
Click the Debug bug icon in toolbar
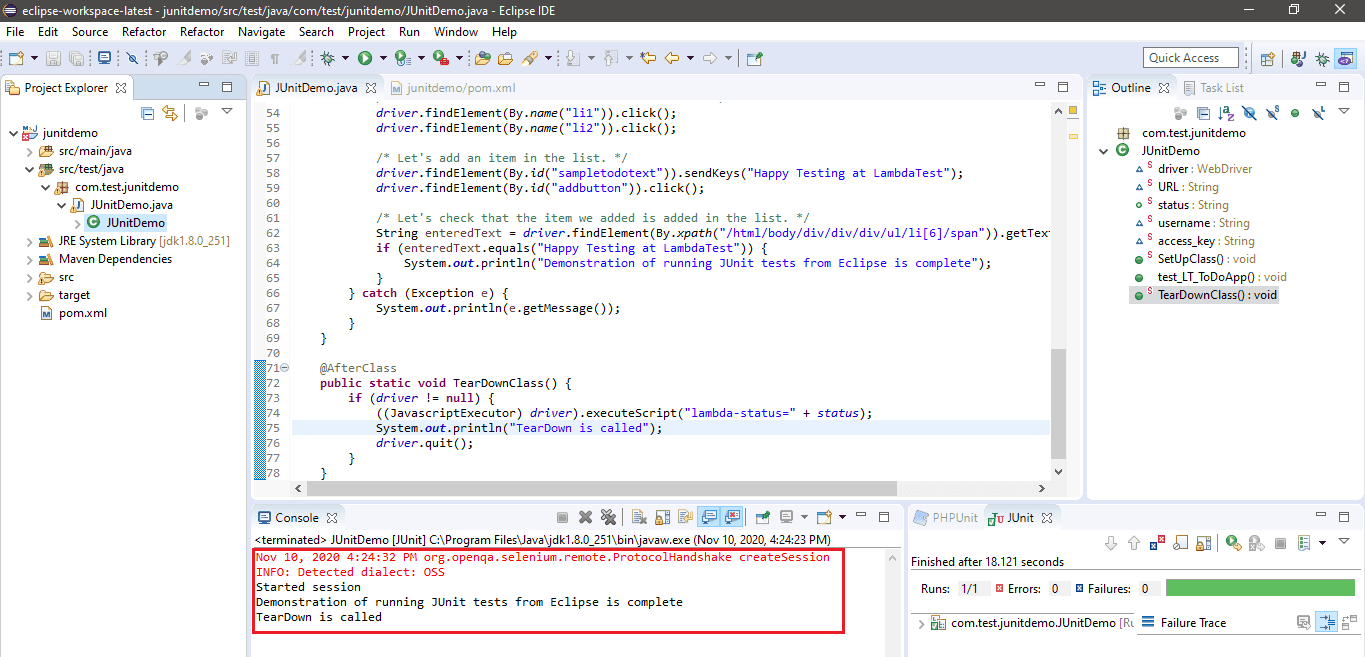(x=328, y=58)
